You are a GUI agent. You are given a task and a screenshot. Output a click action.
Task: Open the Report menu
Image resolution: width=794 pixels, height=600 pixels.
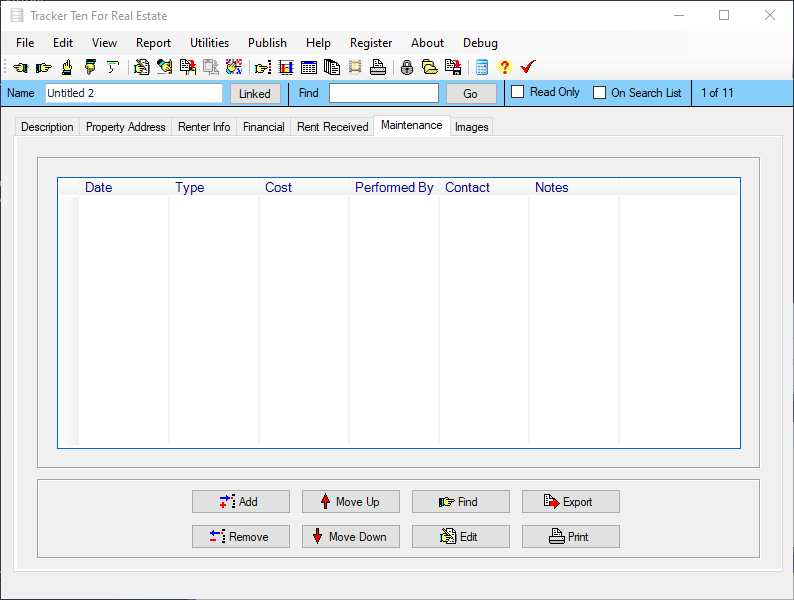click(153, 43)
